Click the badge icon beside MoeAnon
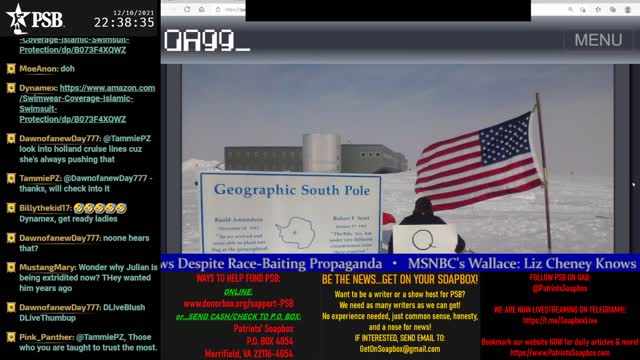The height and width of the screenshot is (360, 640). click(11, 69)
